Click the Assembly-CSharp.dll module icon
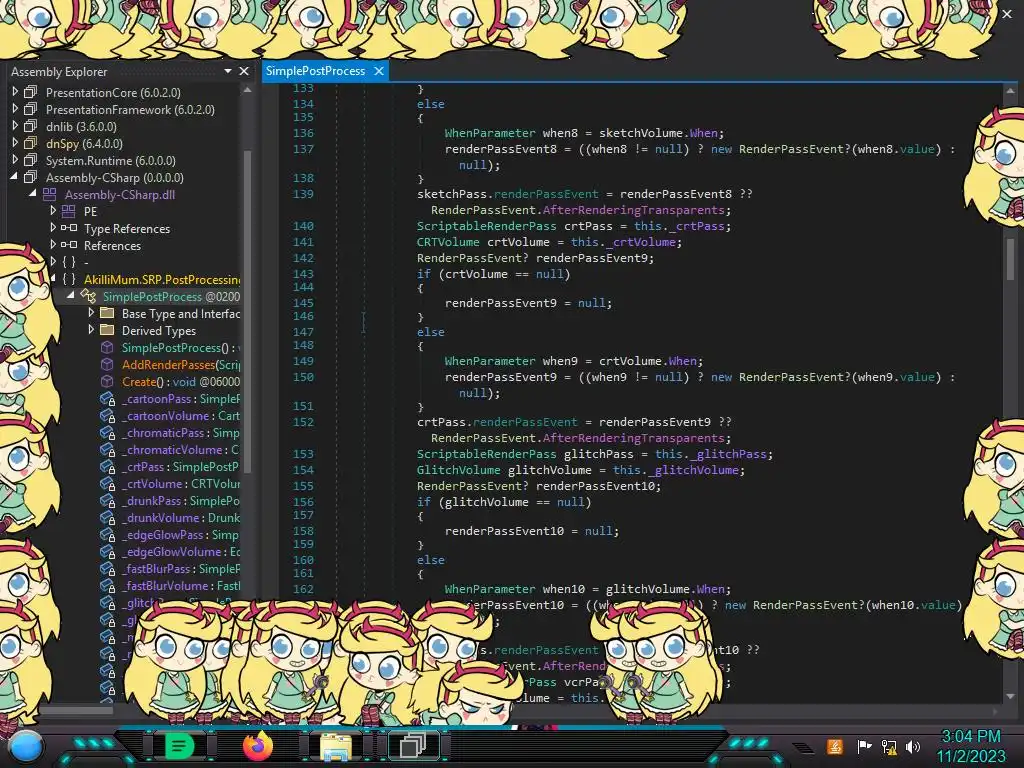1024x768 pixels. point(50,194)
